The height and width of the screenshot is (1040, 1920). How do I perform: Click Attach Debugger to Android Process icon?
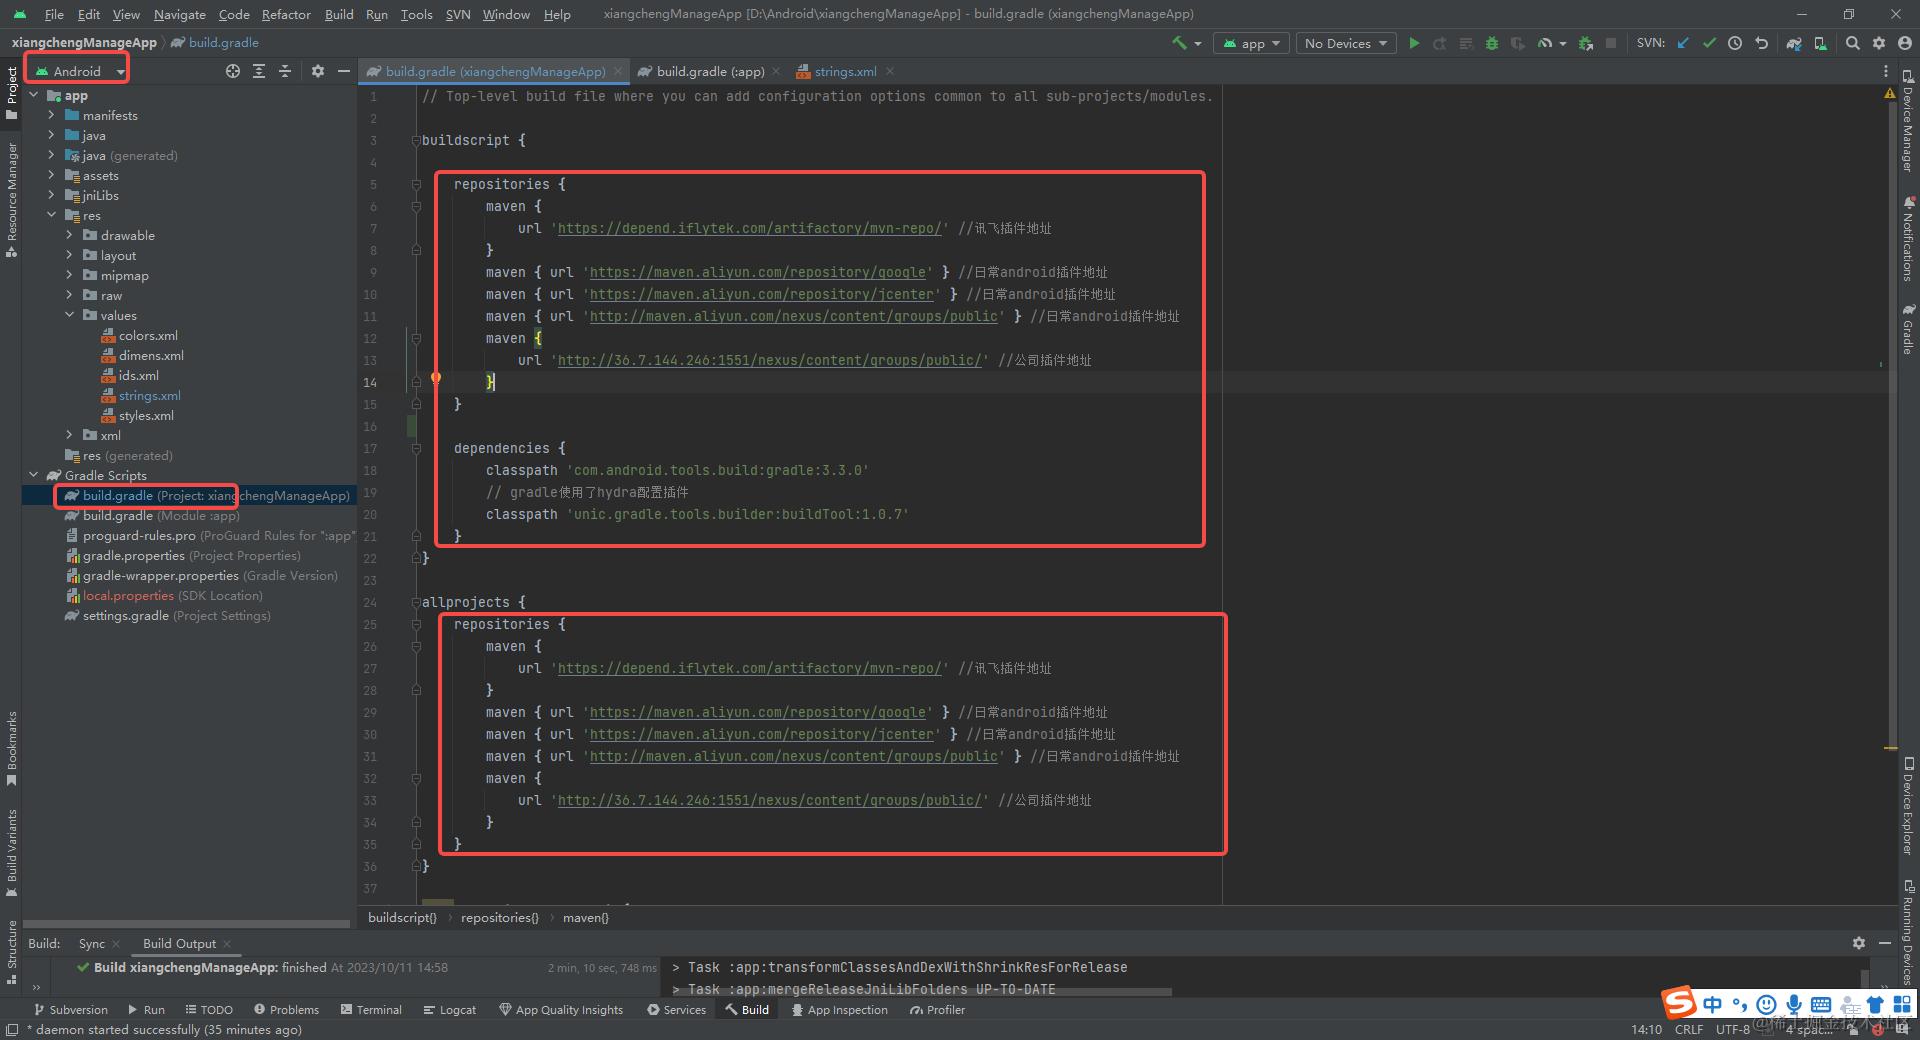pos(1586,43)
